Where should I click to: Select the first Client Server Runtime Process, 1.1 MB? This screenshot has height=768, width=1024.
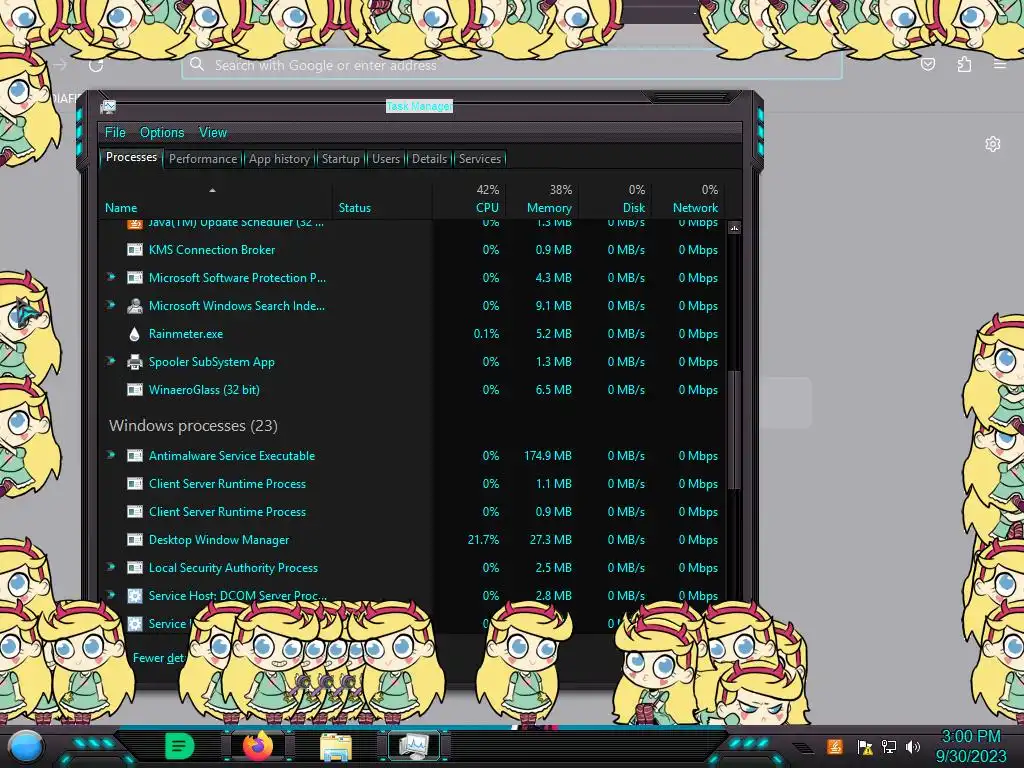(413, 484)
